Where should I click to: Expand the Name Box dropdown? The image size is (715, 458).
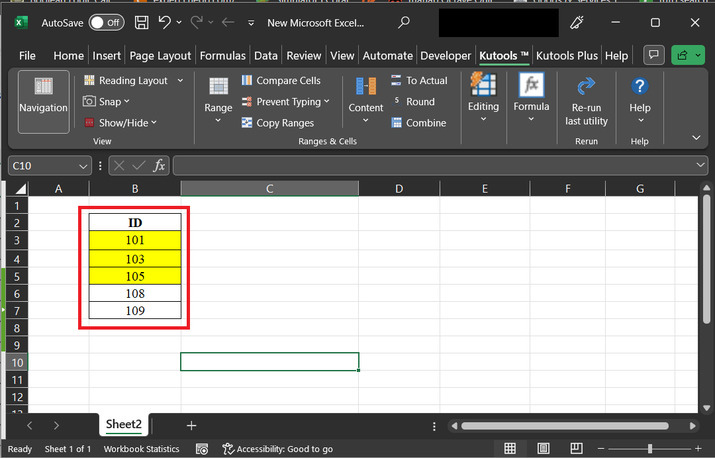pos(83,166)
